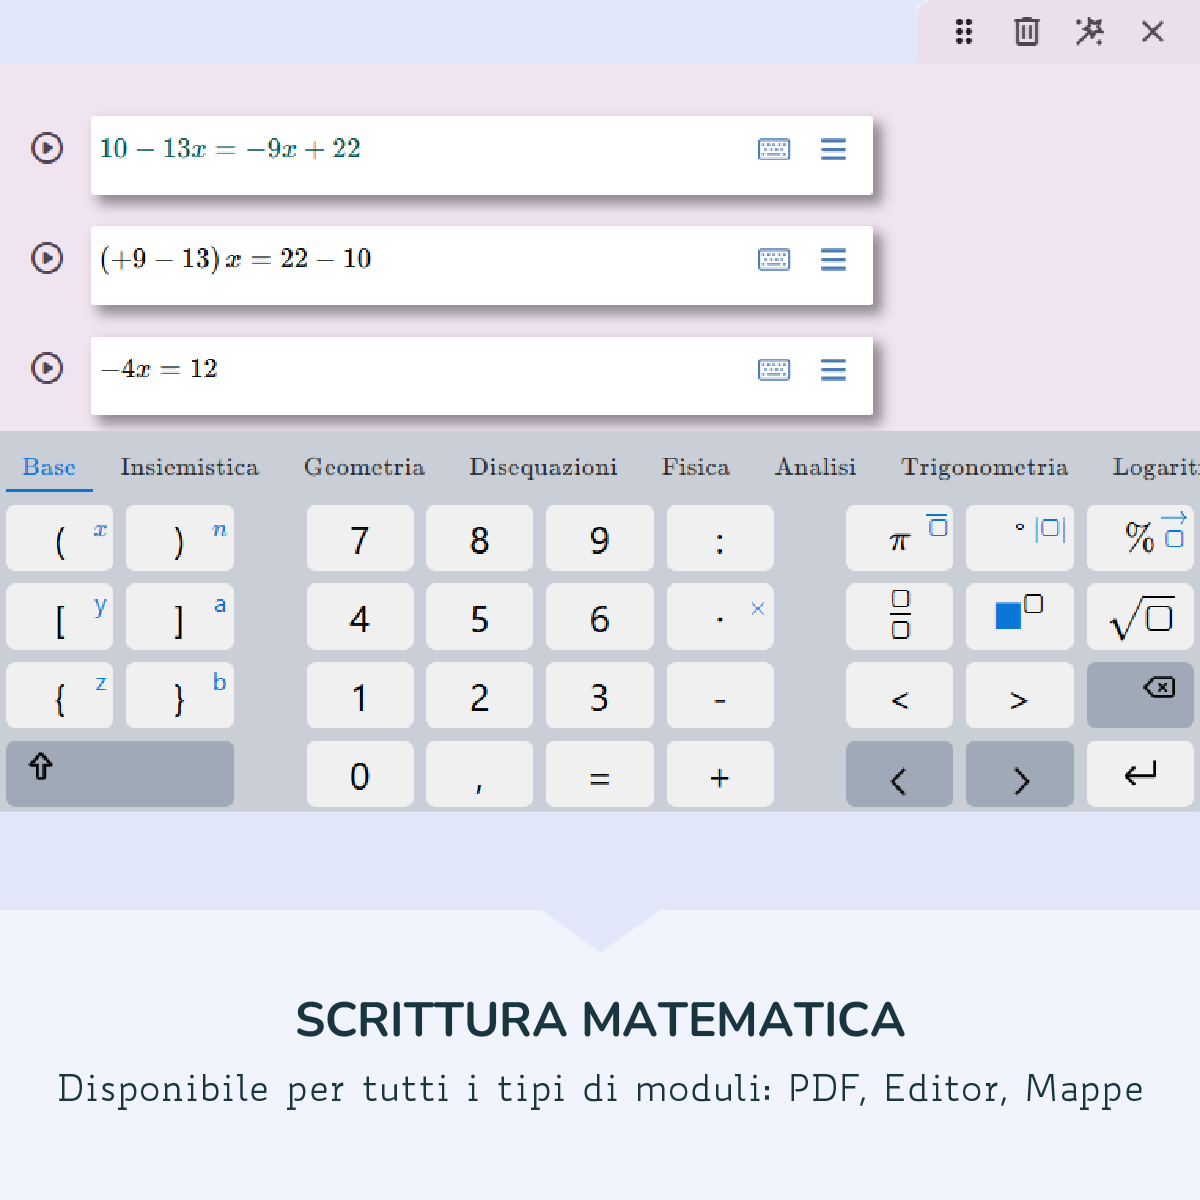Tap the plus key
This screenshot has width=1200, height=1200.
(720, 774)
